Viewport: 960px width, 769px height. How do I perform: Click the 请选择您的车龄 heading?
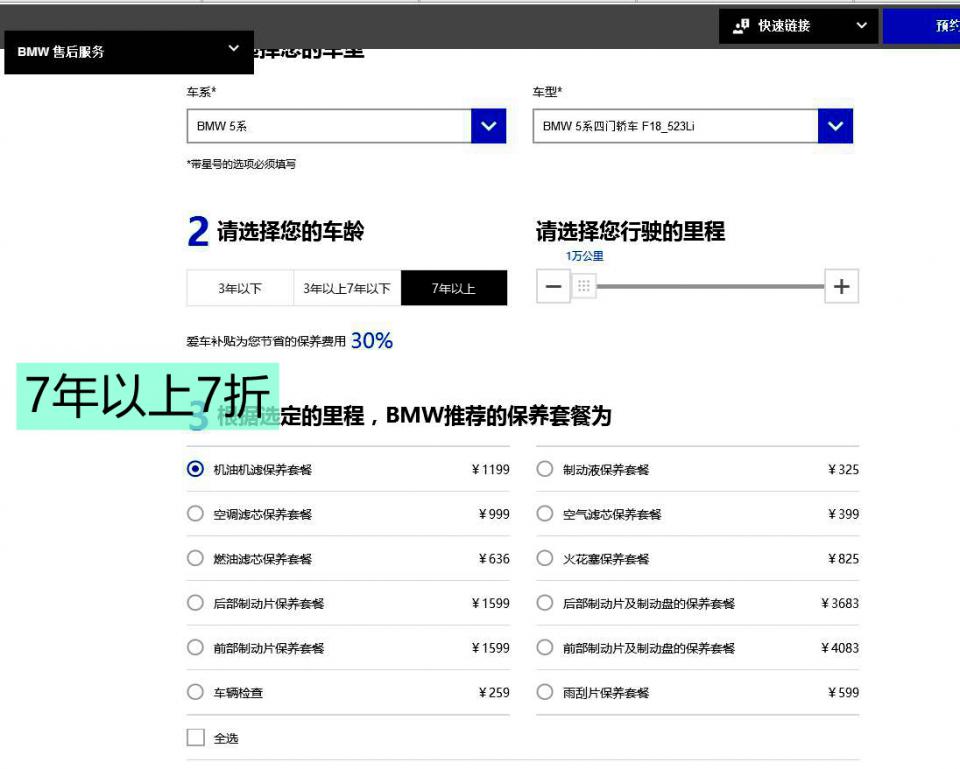click(x=291, y=231)
